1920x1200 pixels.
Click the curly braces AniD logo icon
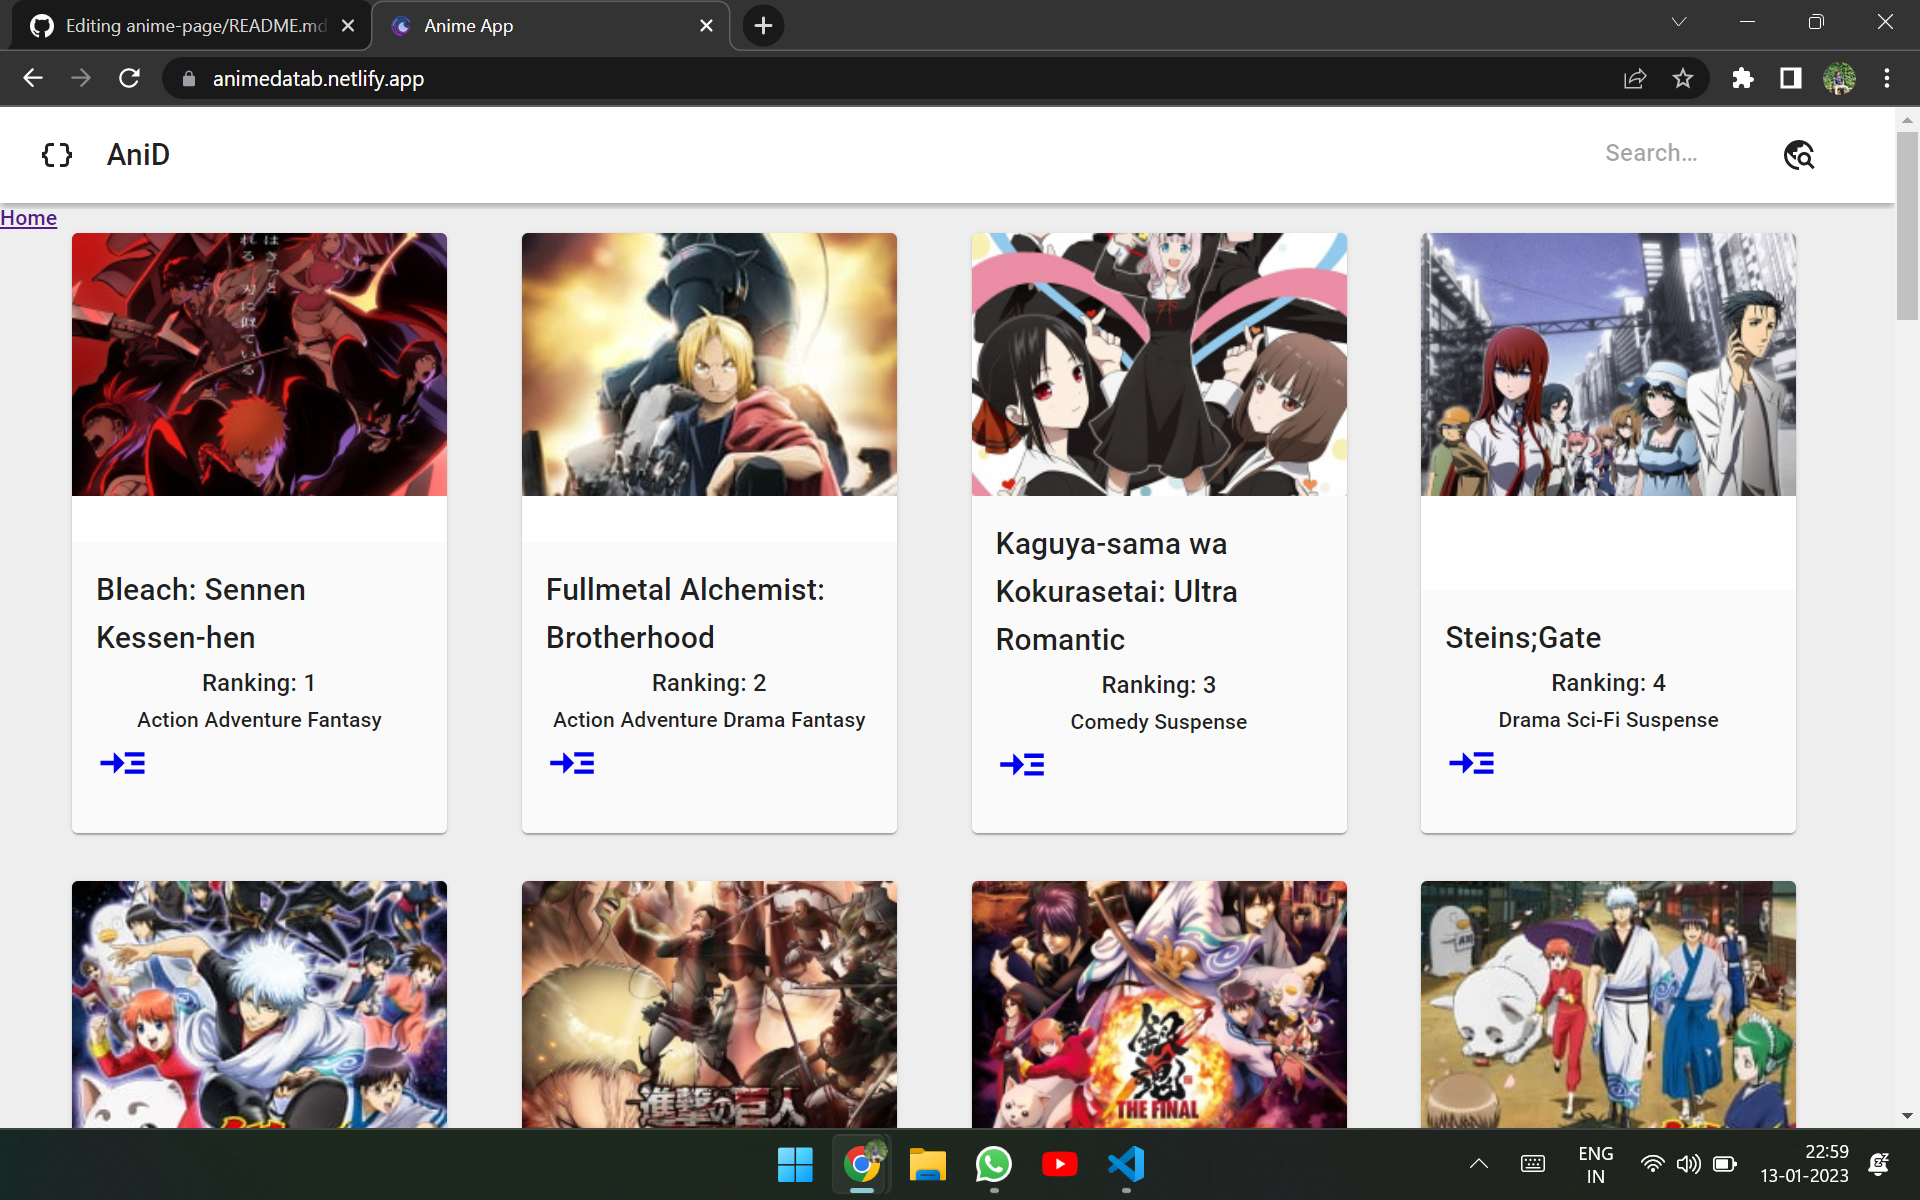[x=57, y=154]
